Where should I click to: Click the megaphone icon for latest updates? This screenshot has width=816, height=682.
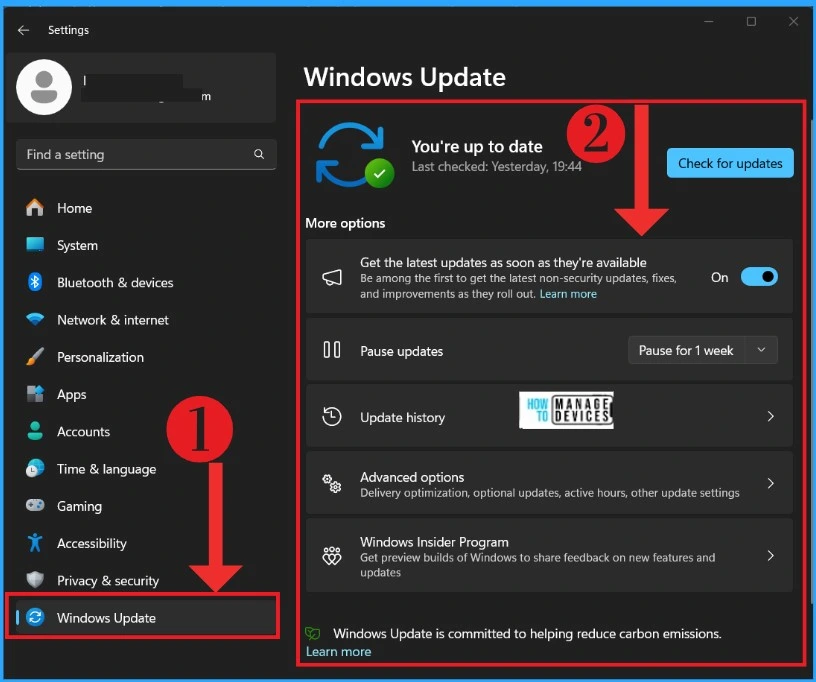coord(332,277)
